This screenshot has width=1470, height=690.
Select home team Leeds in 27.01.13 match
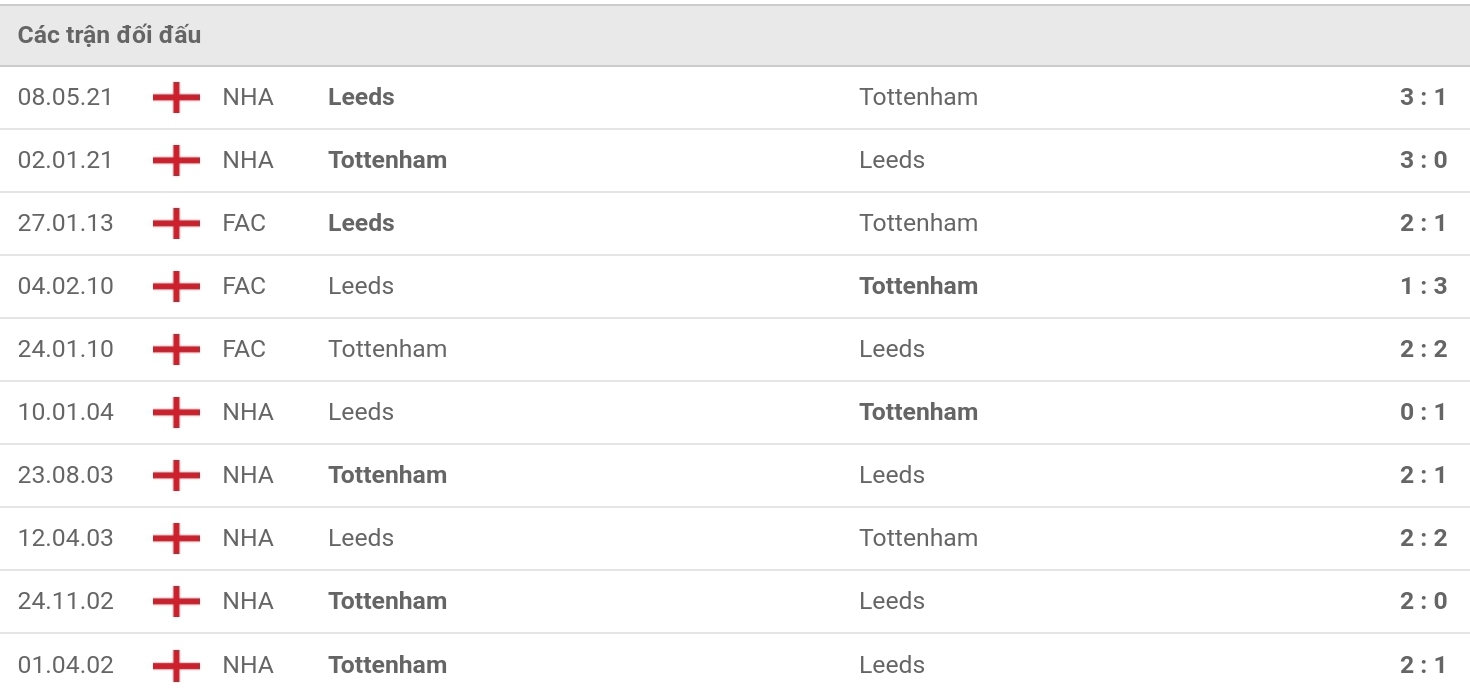tap(361, 223)
